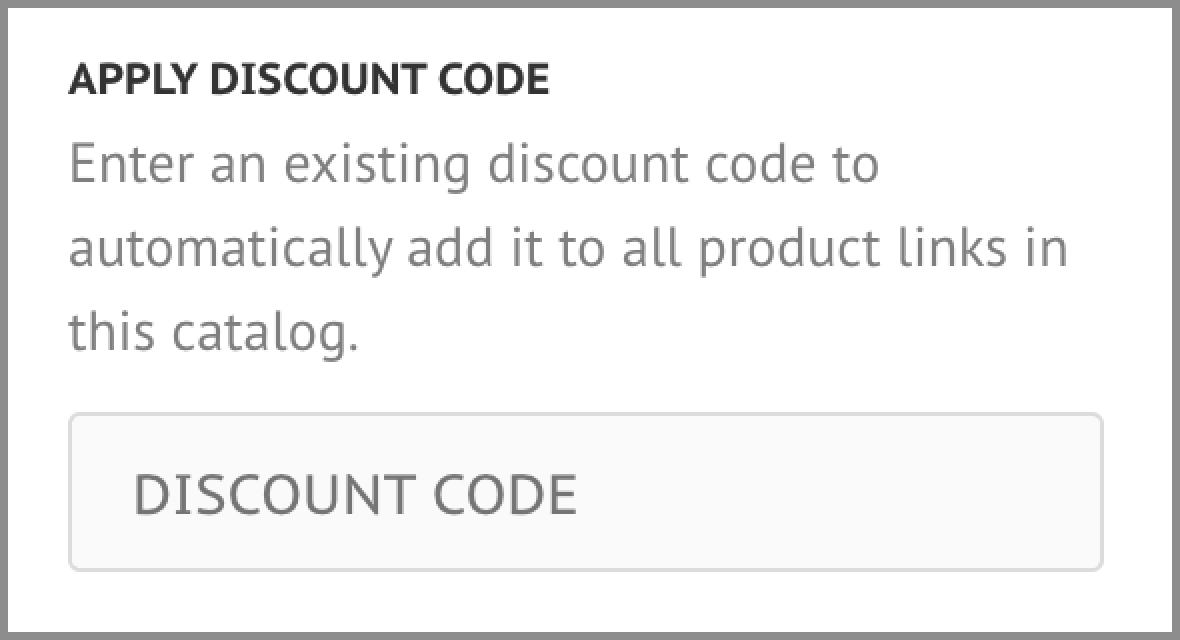Viewport: 1180px width, 640px height.
Task: Click the APPLY DISCOUNT CODE heading
Action: 309,81
